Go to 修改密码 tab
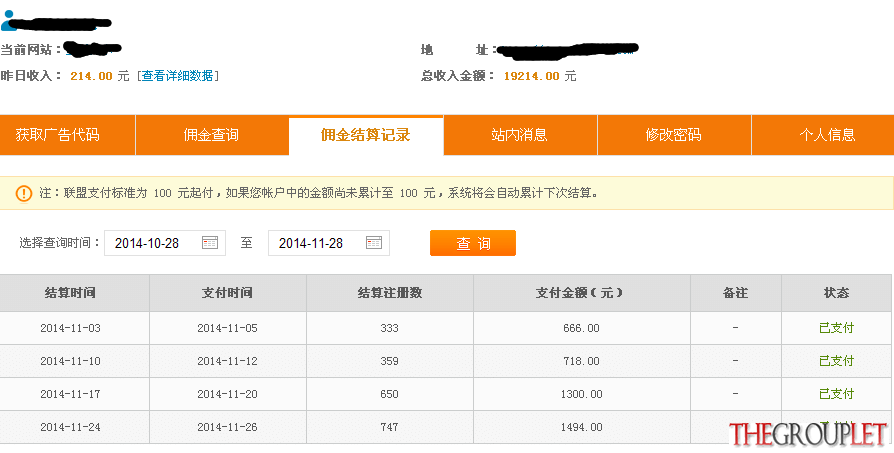 674,135
